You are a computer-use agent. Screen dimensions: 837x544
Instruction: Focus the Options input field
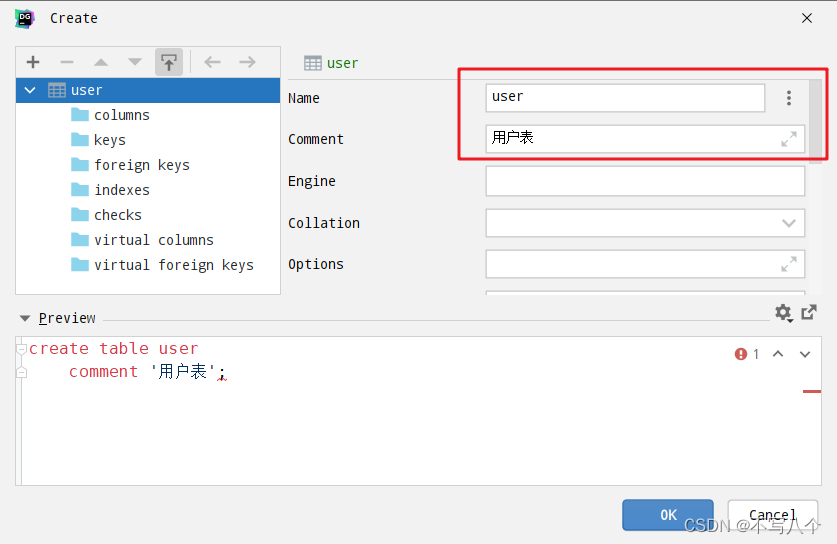click(x=645, y=264)
